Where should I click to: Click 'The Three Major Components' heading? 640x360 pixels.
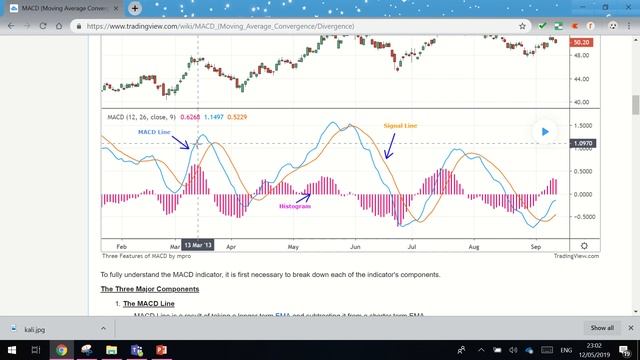pyautogui.click(x=150, y=289)
